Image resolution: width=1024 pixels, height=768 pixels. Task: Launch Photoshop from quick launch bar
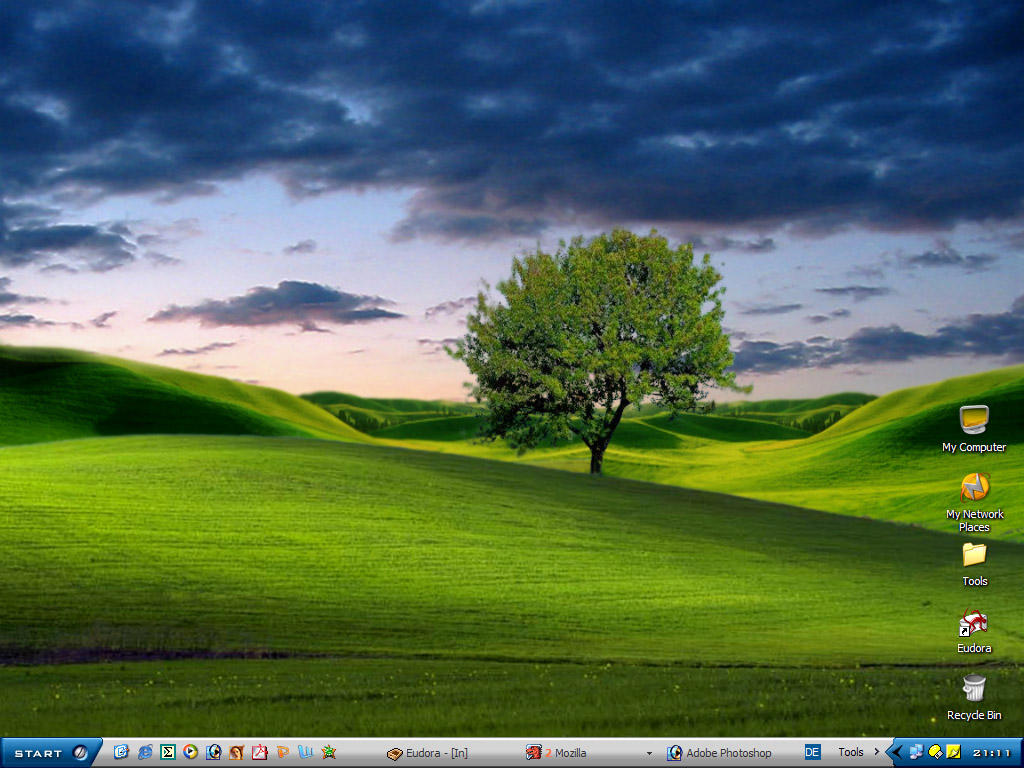click(214, 752)
